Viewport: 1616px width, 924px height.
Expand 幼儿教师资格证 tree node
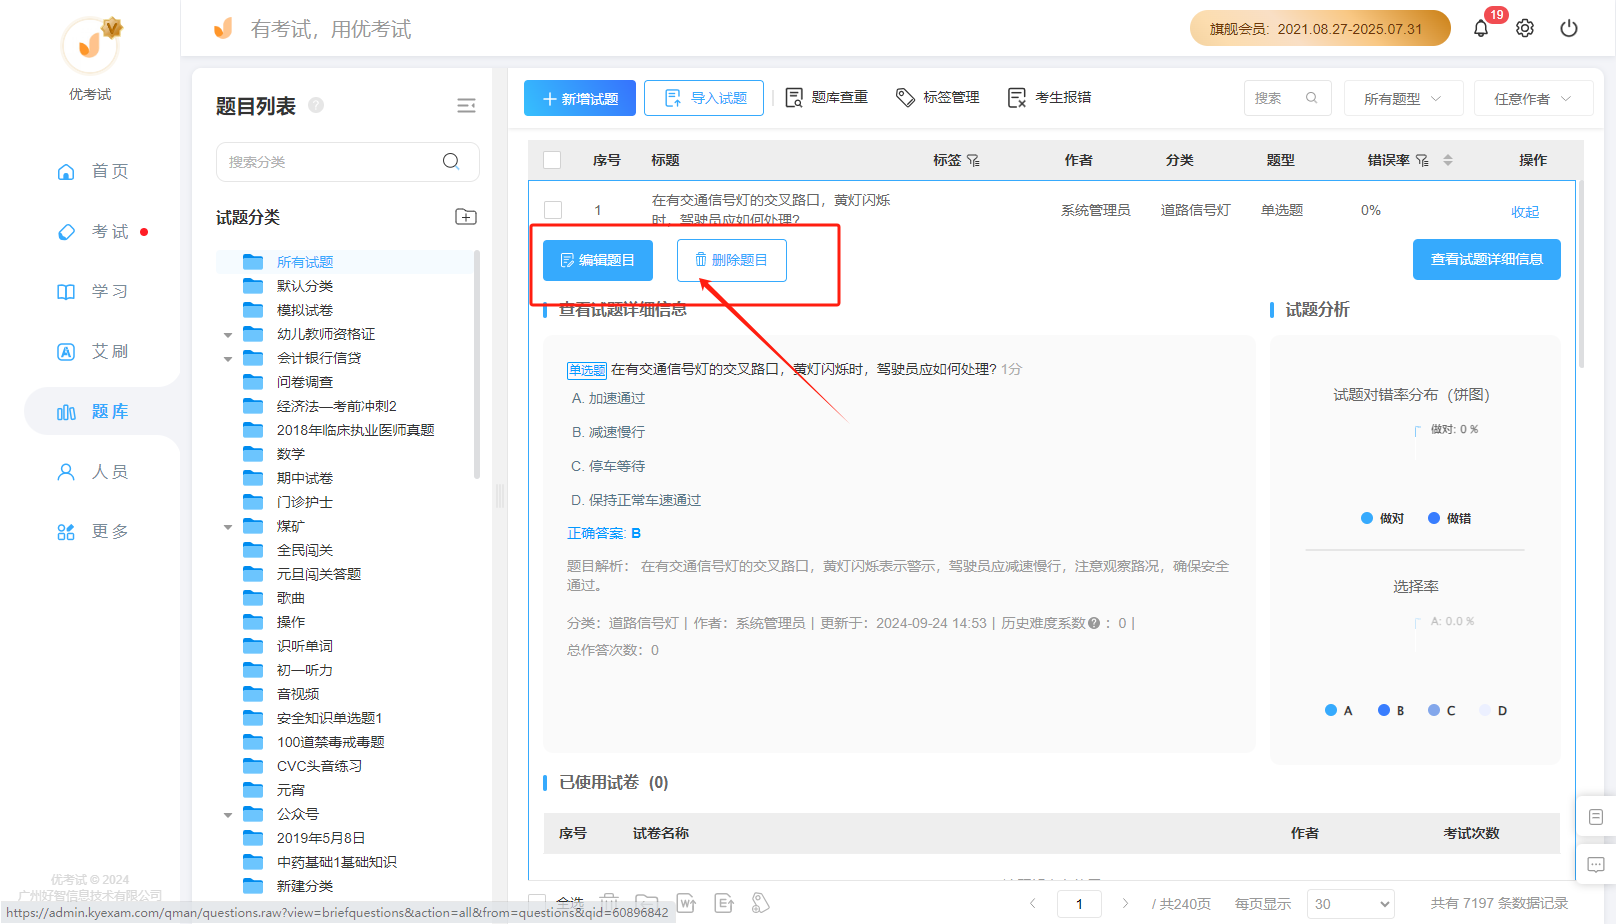[x=228, y=335]
